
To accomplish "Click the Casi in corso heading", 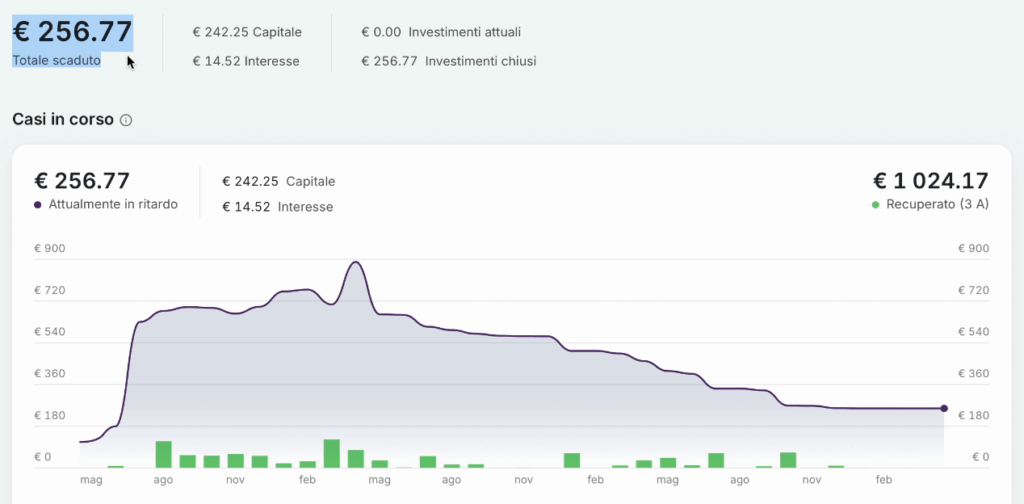I will tap(63, 120).
